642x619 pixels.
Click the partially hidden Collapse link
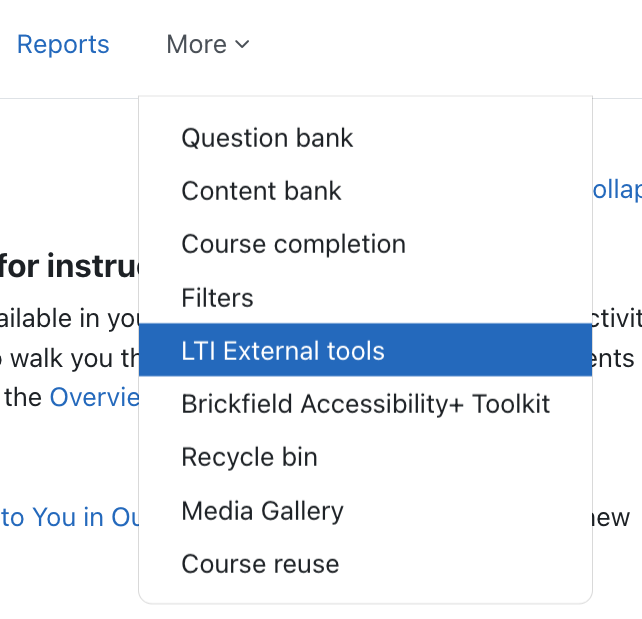(617, 190)
